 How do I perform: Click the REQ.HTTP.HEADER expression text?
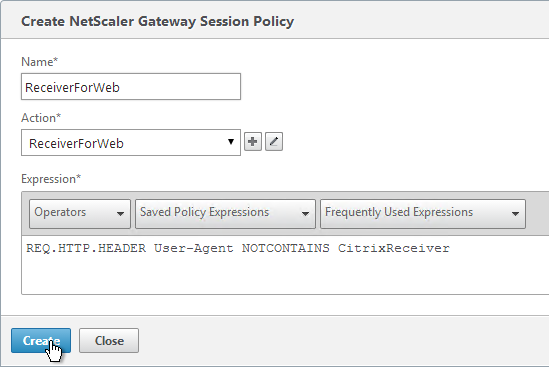86,248
